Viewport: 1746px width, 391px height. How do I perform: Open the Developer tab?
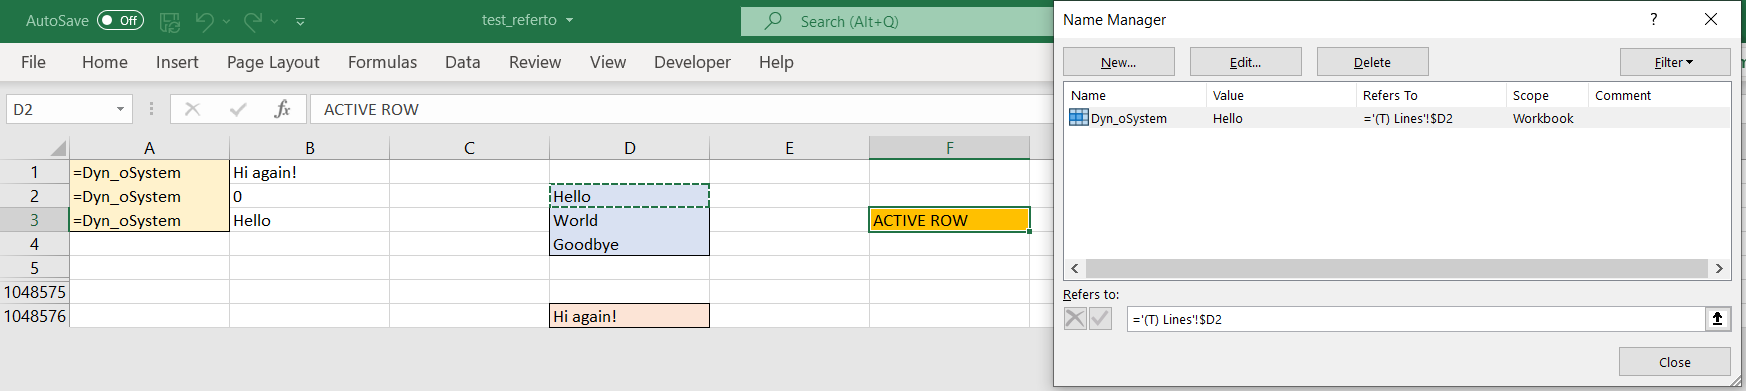click(692, 62)
